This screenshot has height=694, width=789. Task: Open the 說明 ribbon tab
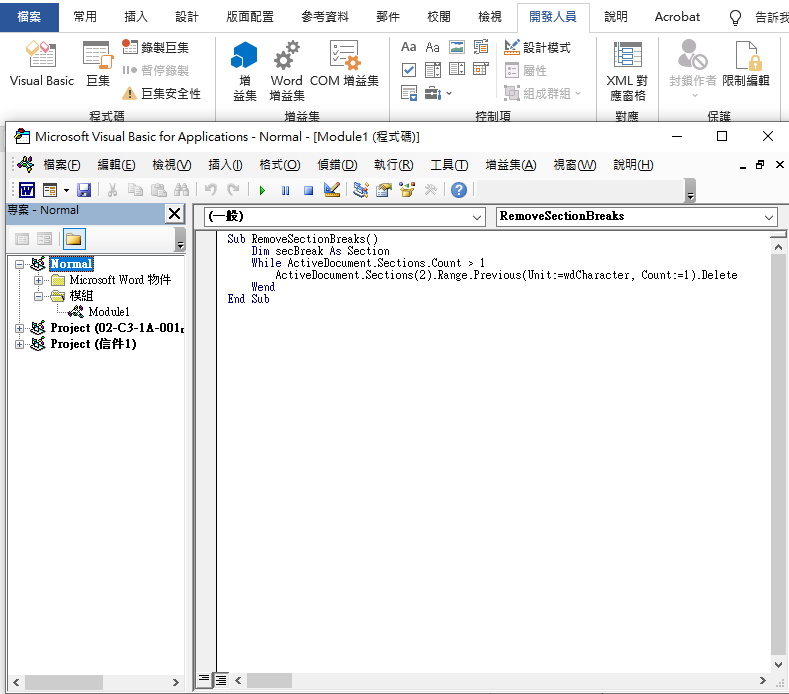[615, 17]
